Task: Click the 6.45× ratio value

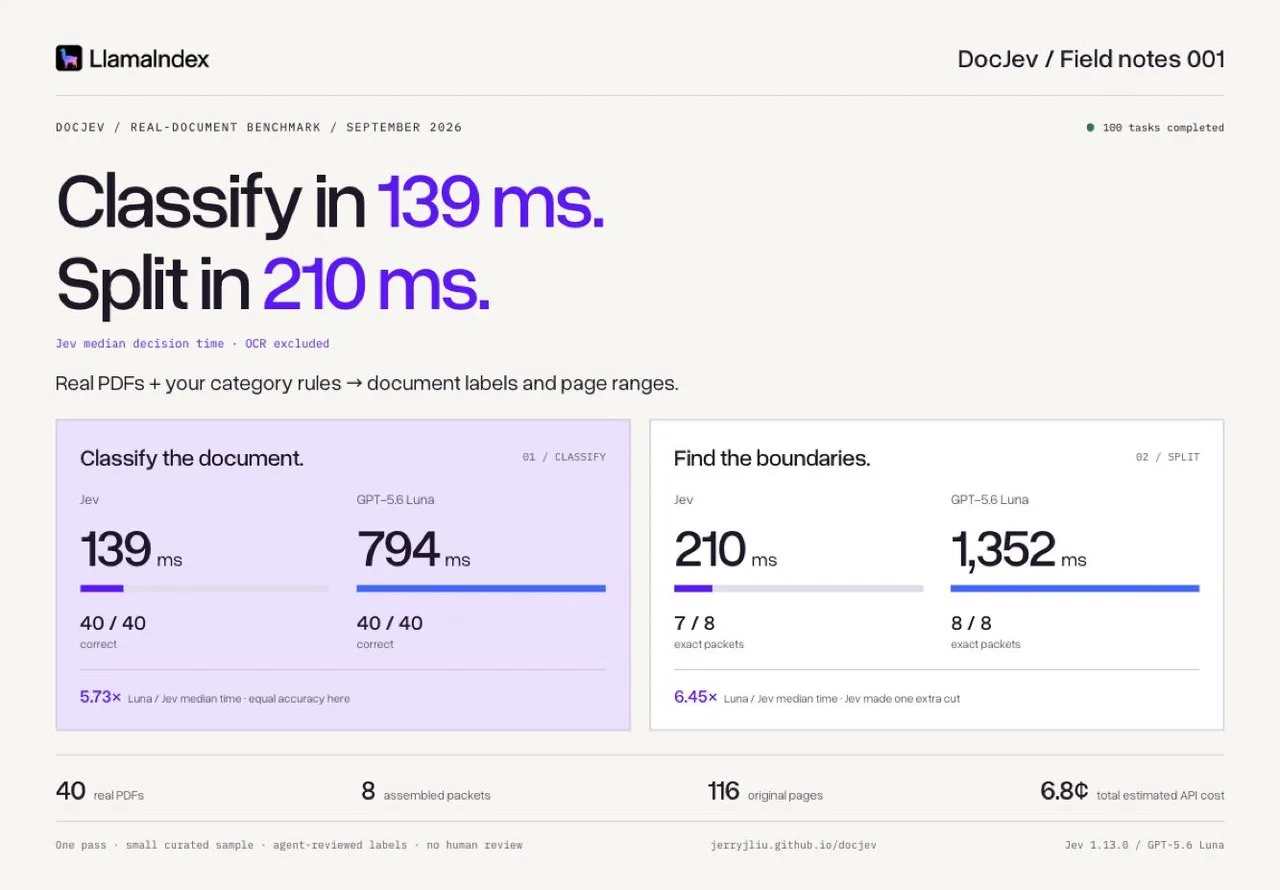Action: tap(695, 697)
